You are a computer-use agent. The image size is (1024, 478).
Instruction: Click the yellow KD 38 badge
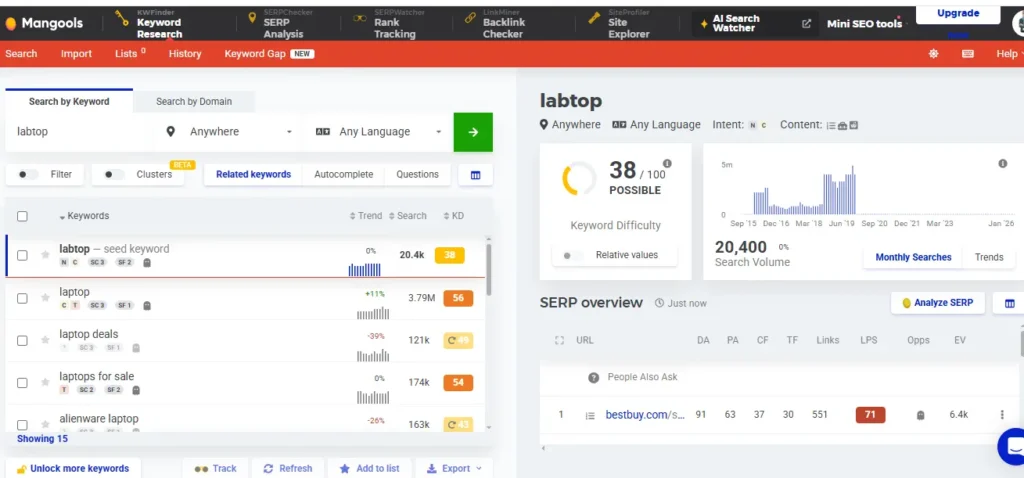point(449,255)
